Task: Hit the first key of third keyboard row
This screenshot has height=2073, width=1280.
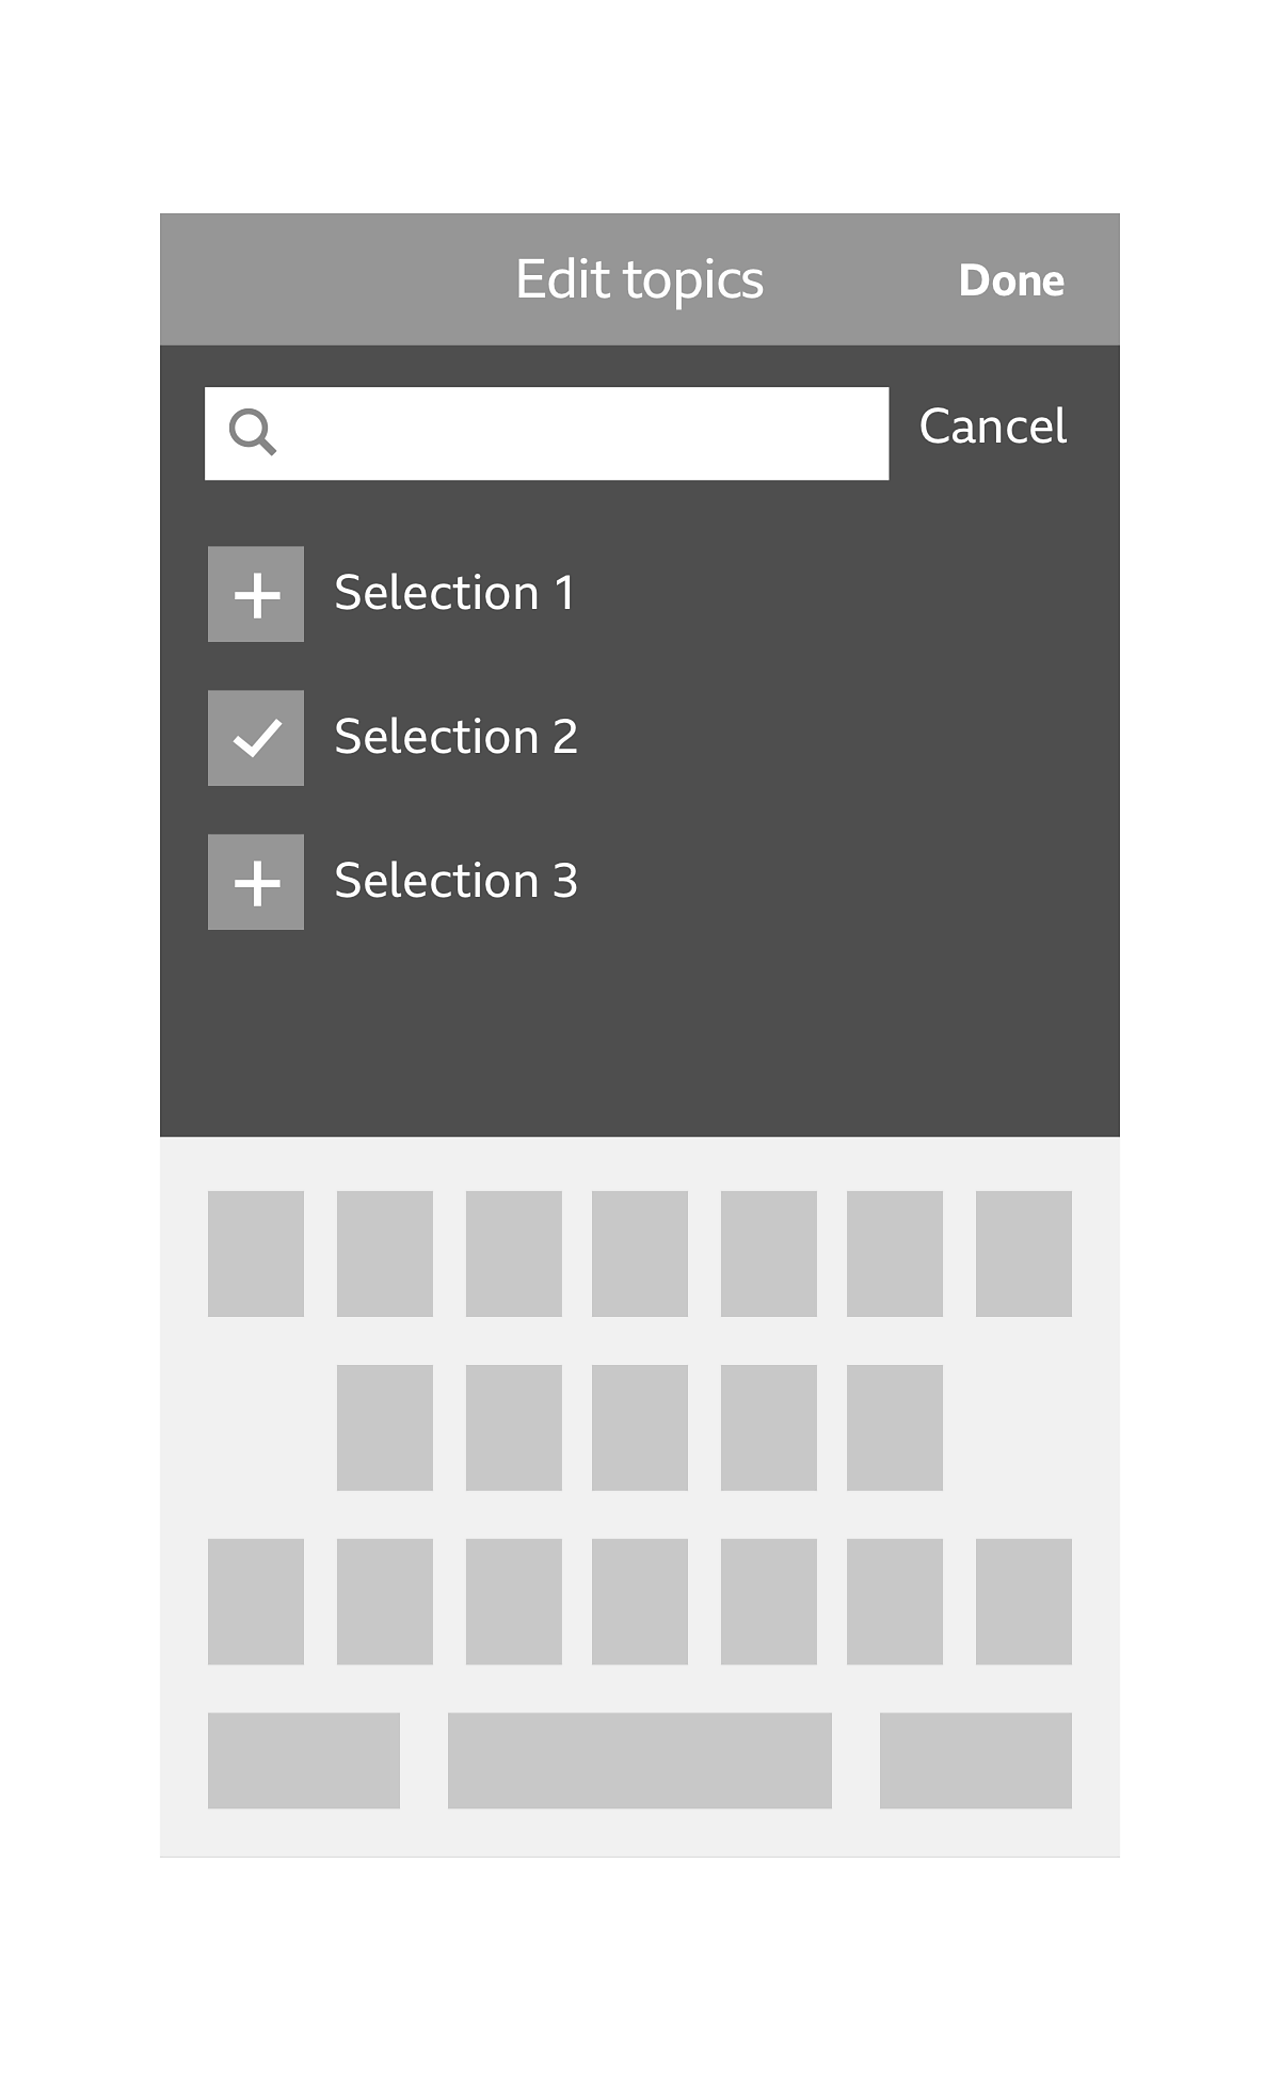Action: [x=256, y=1601]
